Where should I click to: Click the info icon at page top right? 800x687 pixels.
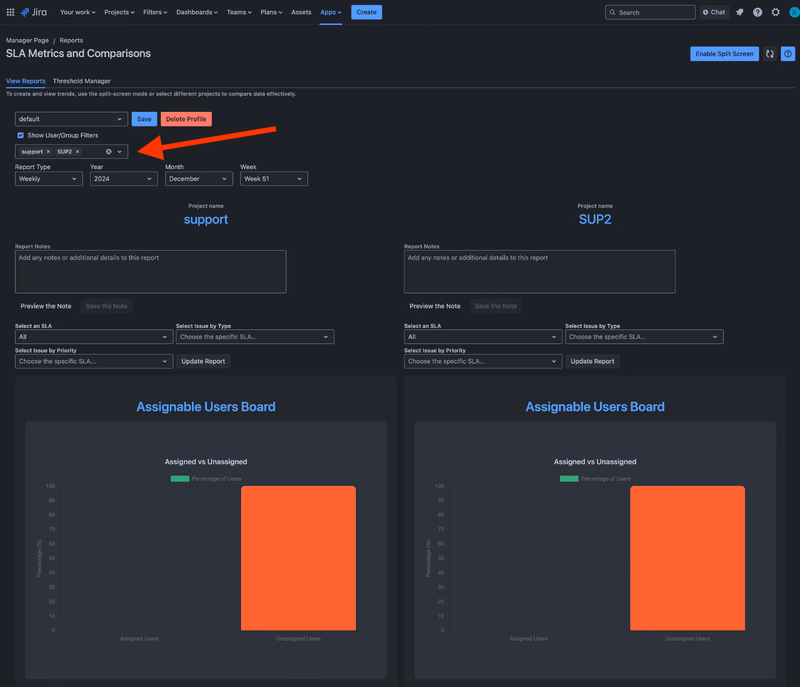pos(788,54)
